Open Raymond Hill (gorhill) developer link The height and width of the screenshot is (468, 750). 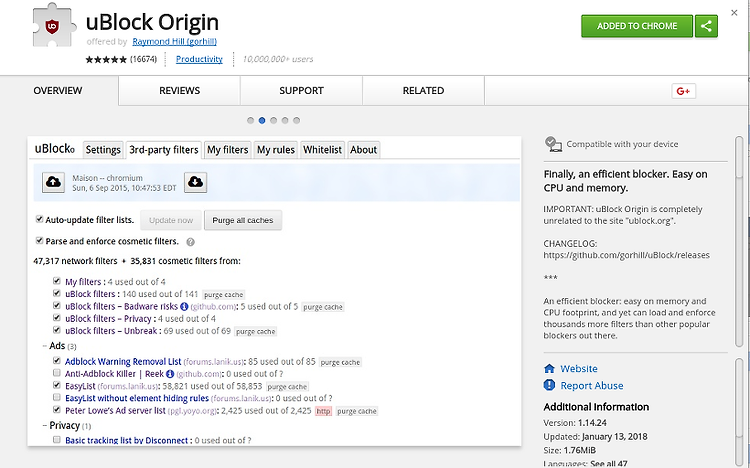coord(175,42)
